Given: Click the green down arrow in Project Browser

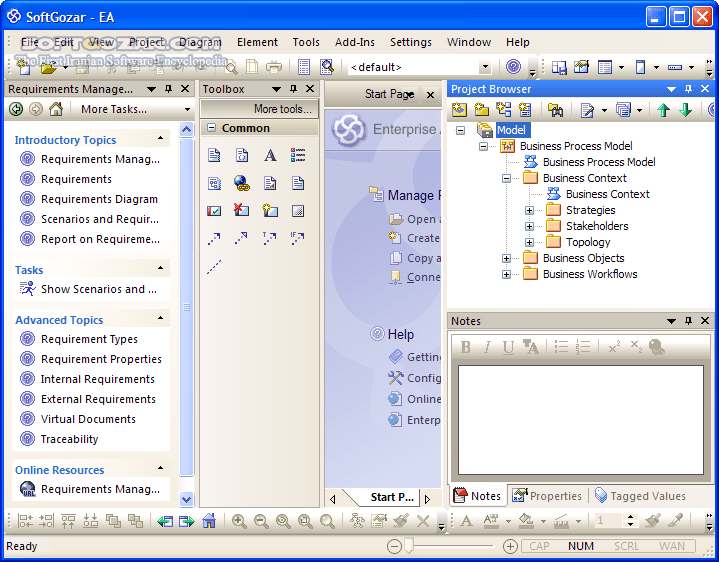Looking at the screenshot, I should [x=686, y=110].
